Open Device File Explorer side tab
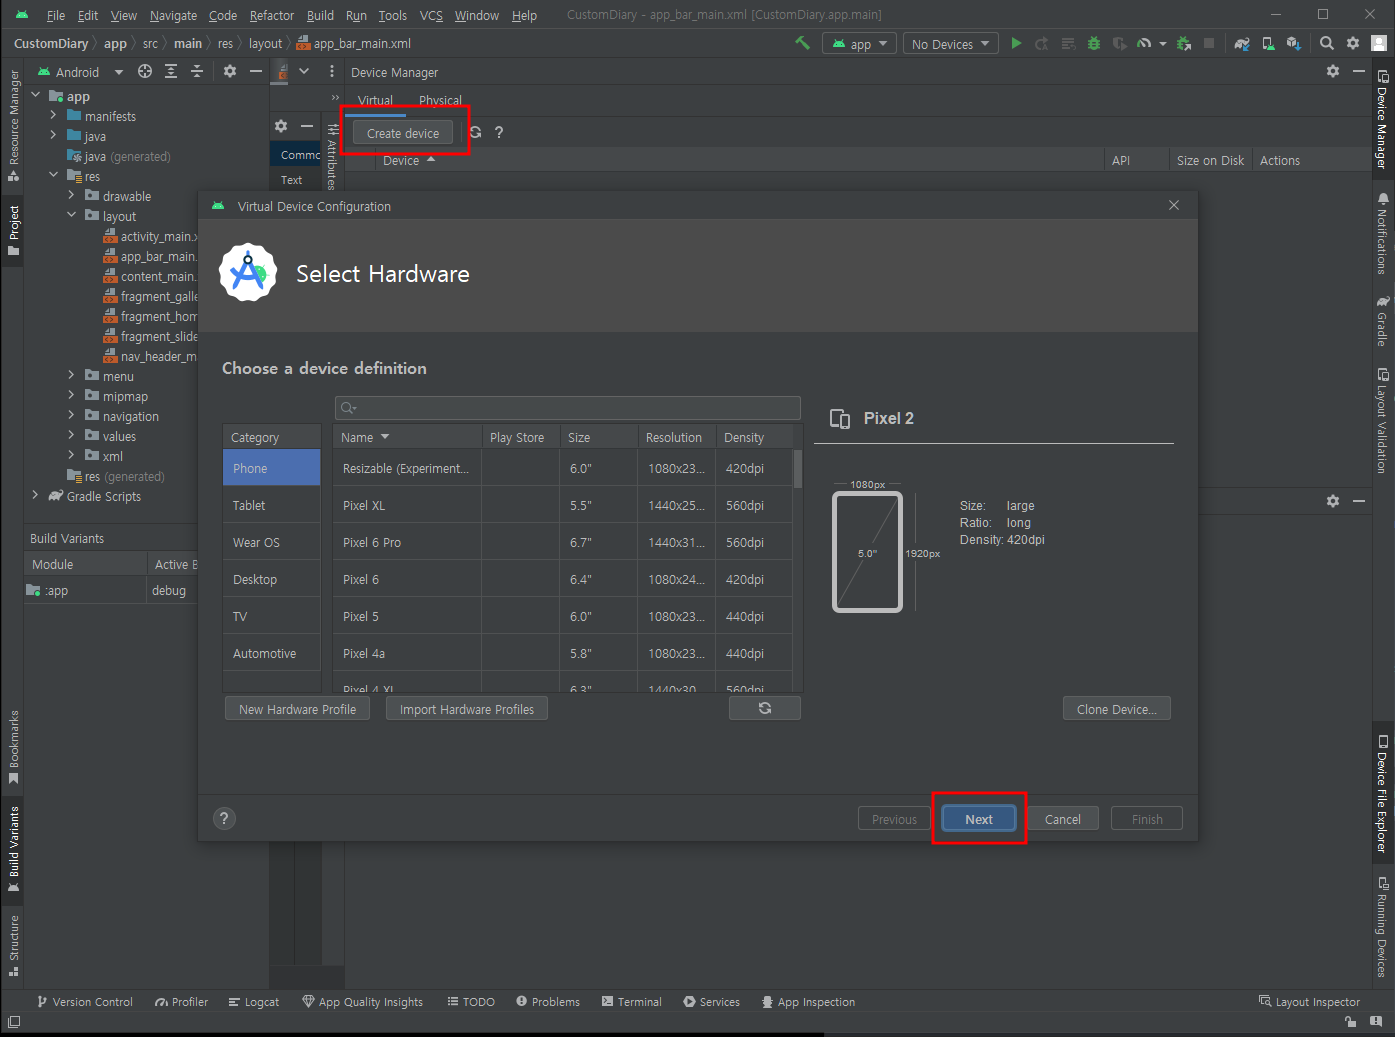This screenshot has width=1395, height=1037. coord(1382,794)
